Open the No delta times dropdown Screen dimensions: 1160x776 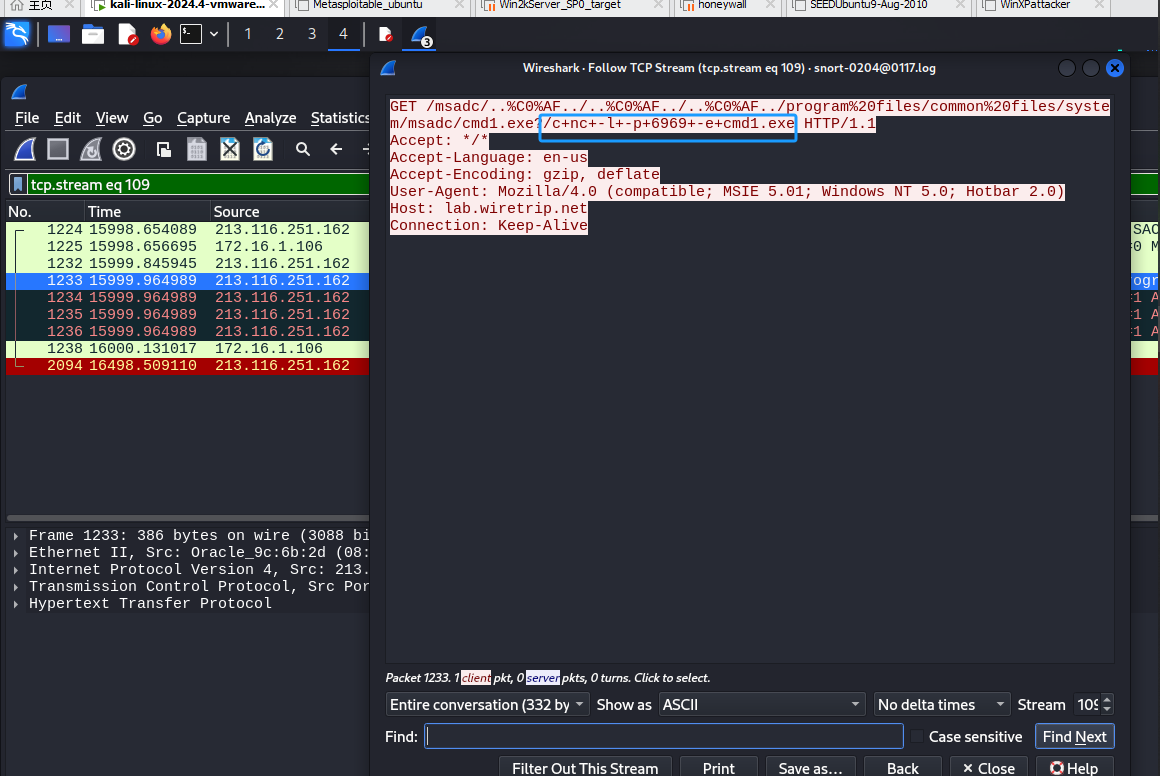click(x=941, y=704)
